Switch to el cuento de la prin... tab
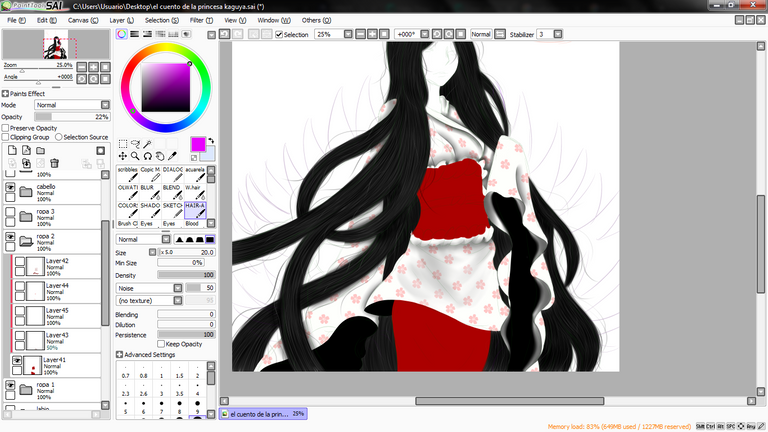 263,414
